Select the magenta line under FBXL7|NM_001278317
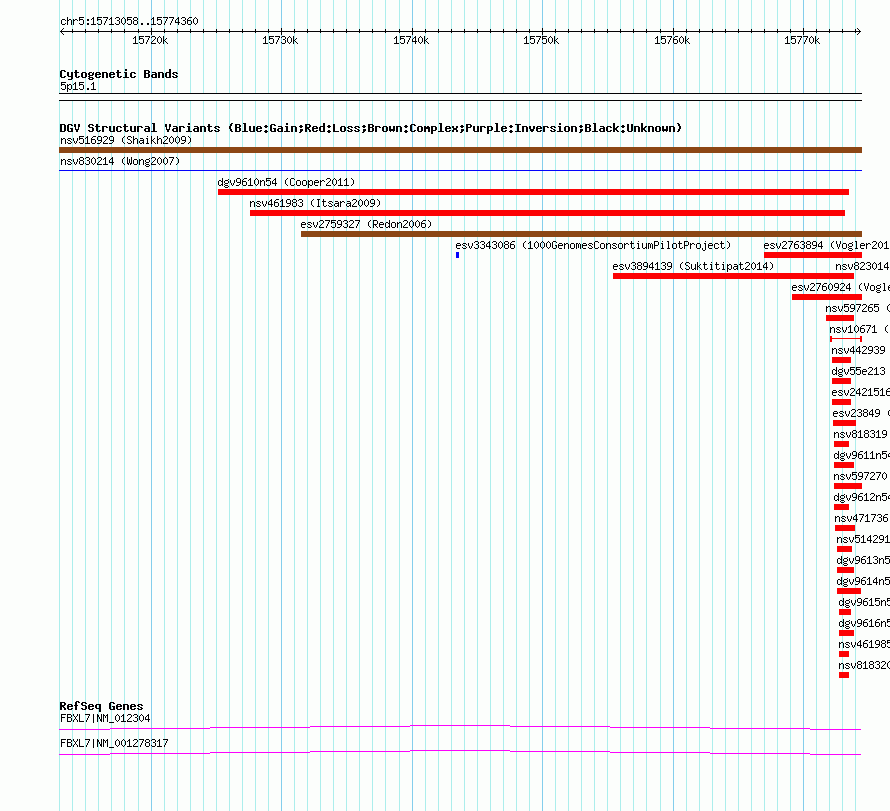The image size is (890, 811). coord(460,753)
